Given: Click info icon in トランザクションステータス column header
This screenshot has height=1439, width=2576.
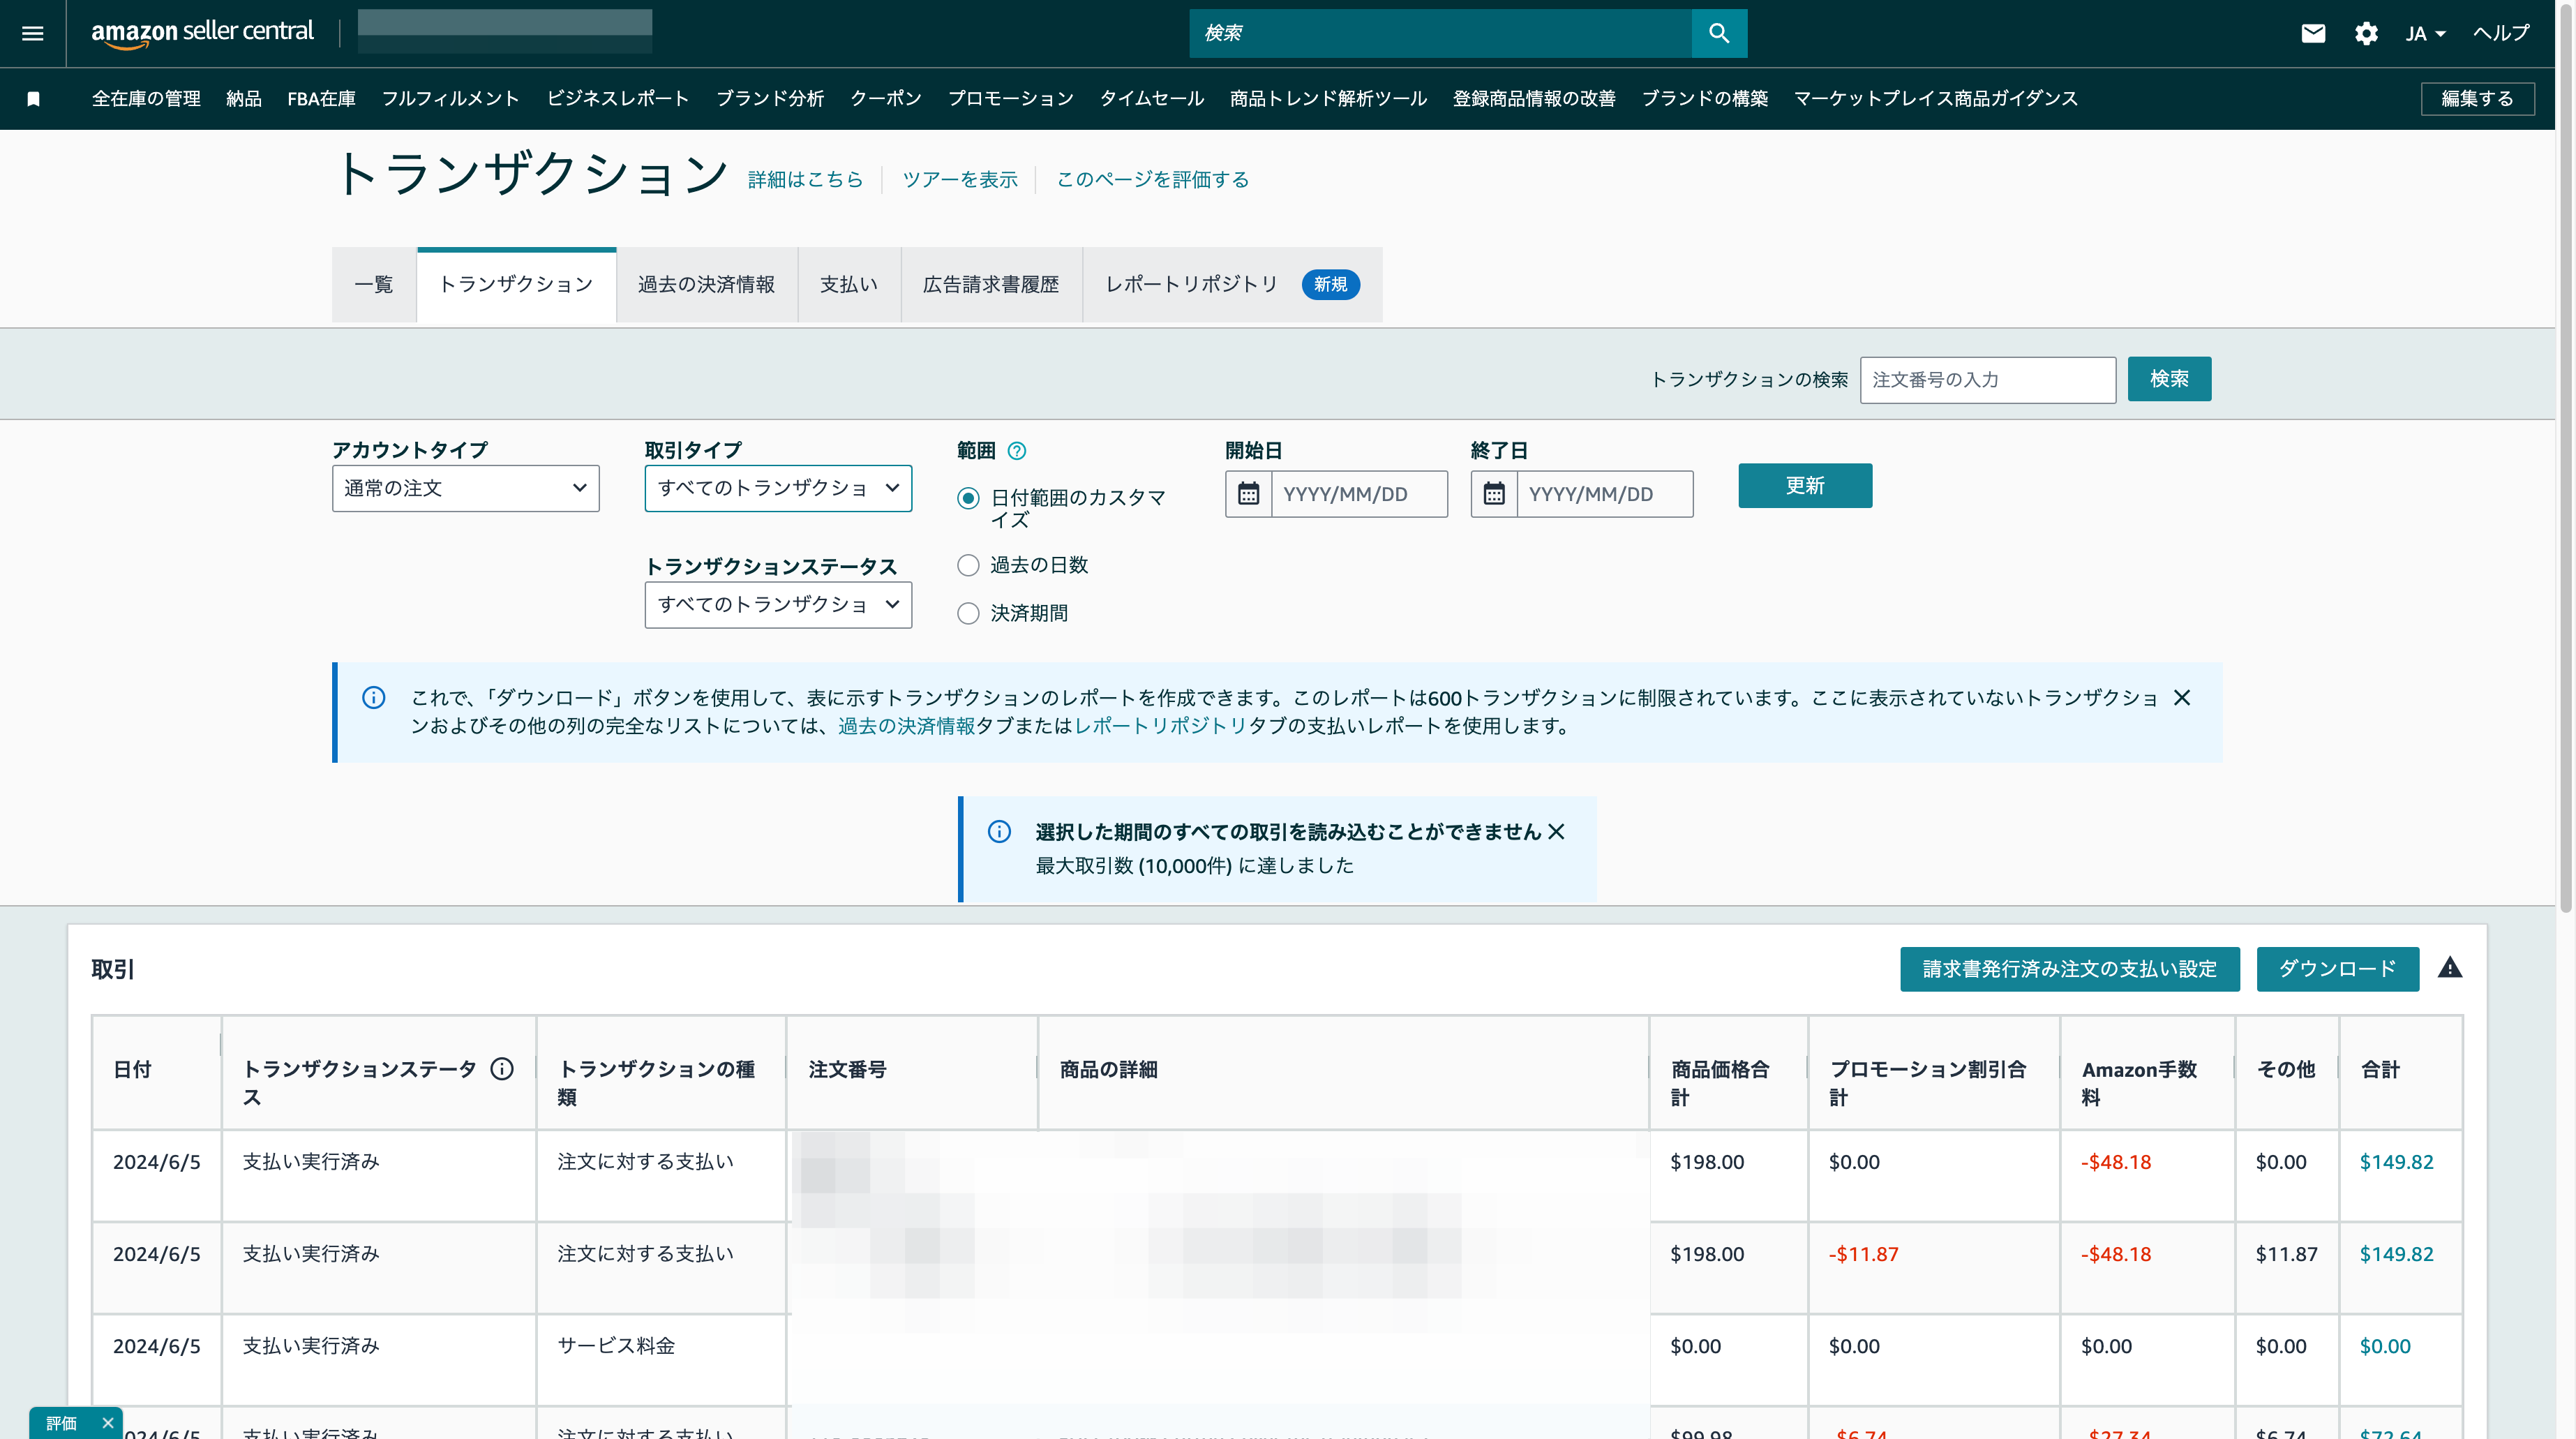Looking at the screenshot, I should 502,1069.
